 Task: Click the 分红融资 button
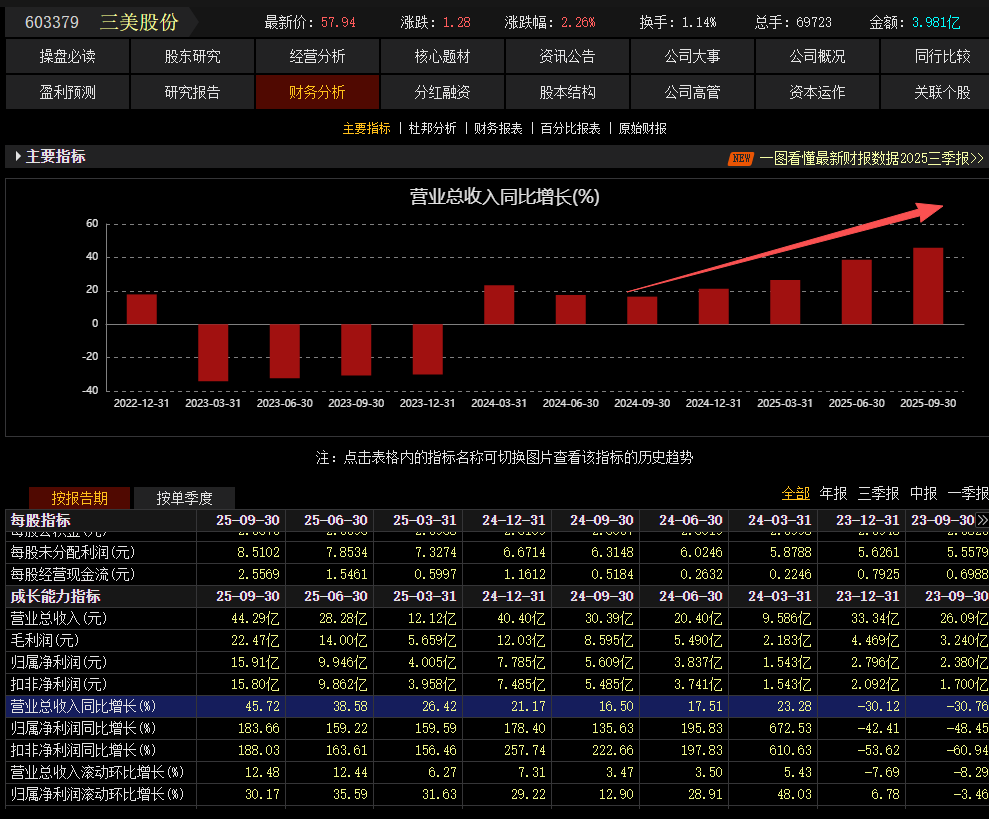[x=442, y=92]
